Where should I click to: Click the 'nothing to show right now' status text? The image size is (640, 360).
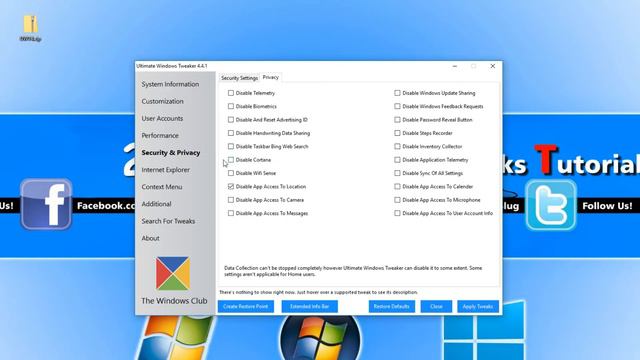[x=318, y=292]
